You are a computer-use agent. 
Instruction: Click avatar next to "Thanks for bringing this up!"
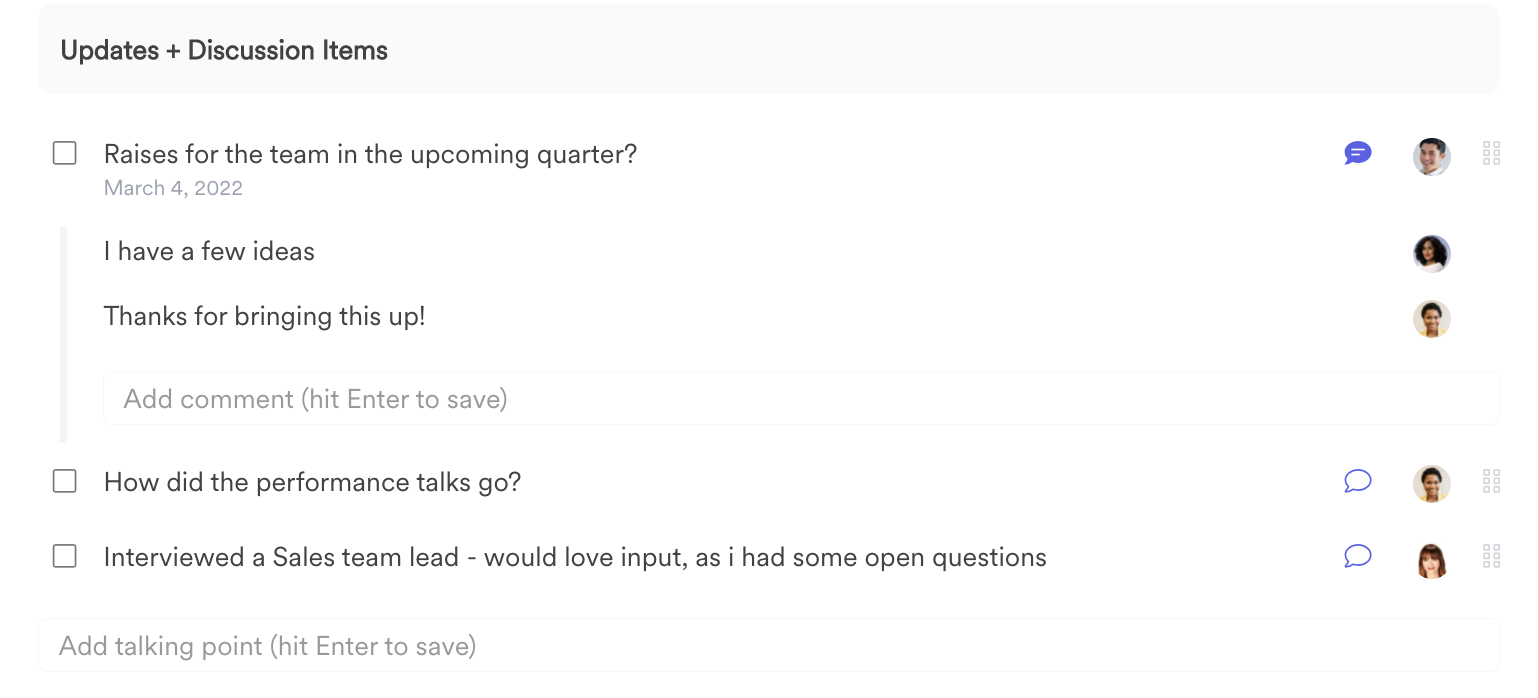point(1431,319)
